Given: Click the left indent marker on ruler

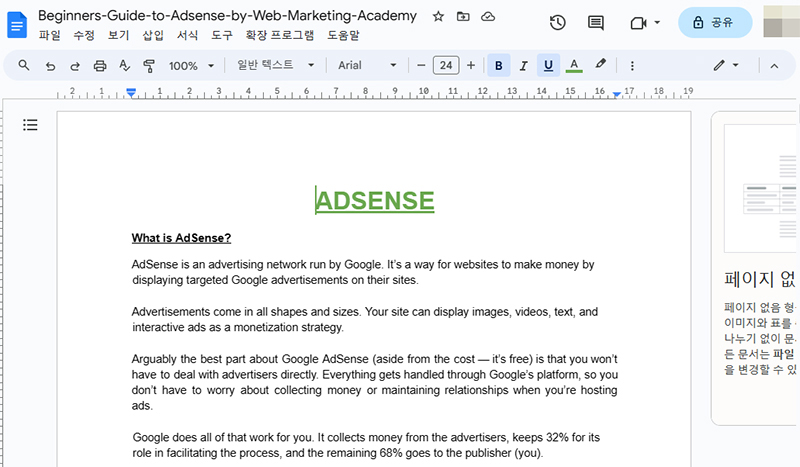Looking at the screenshot, I should point(131,93).
